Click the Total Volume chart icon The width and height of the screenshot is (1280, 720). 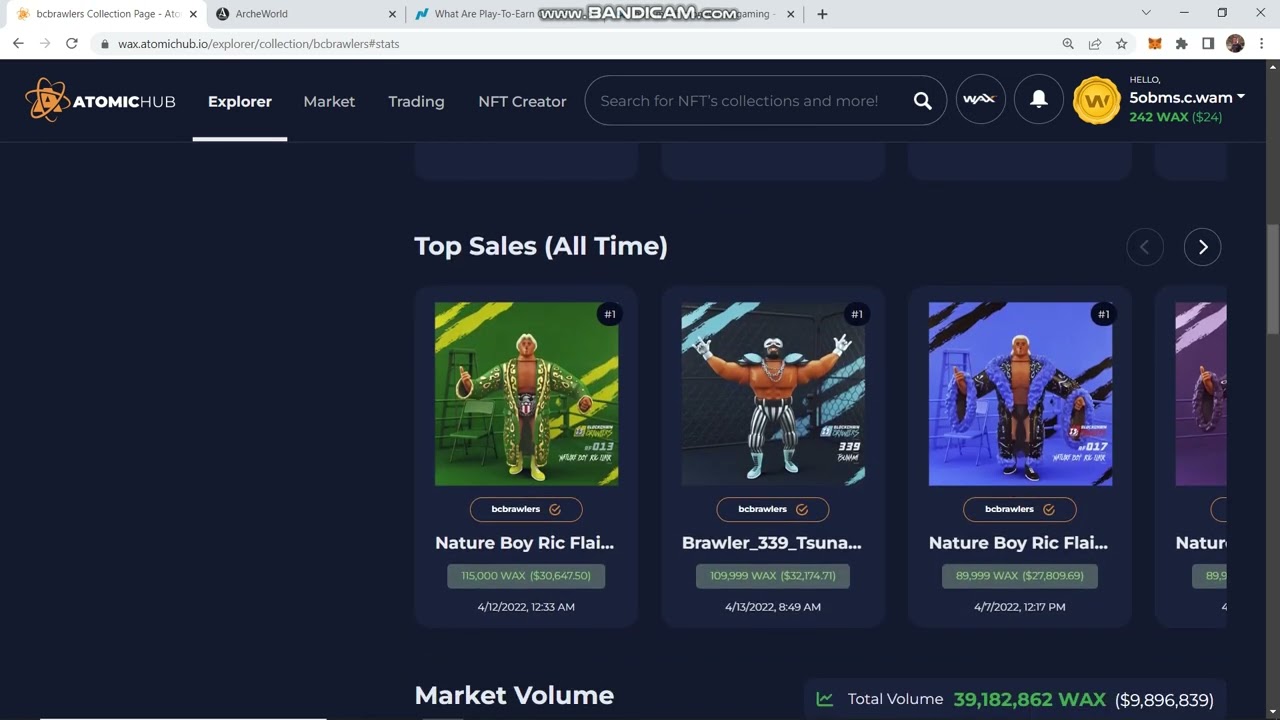tap(825, 700)
